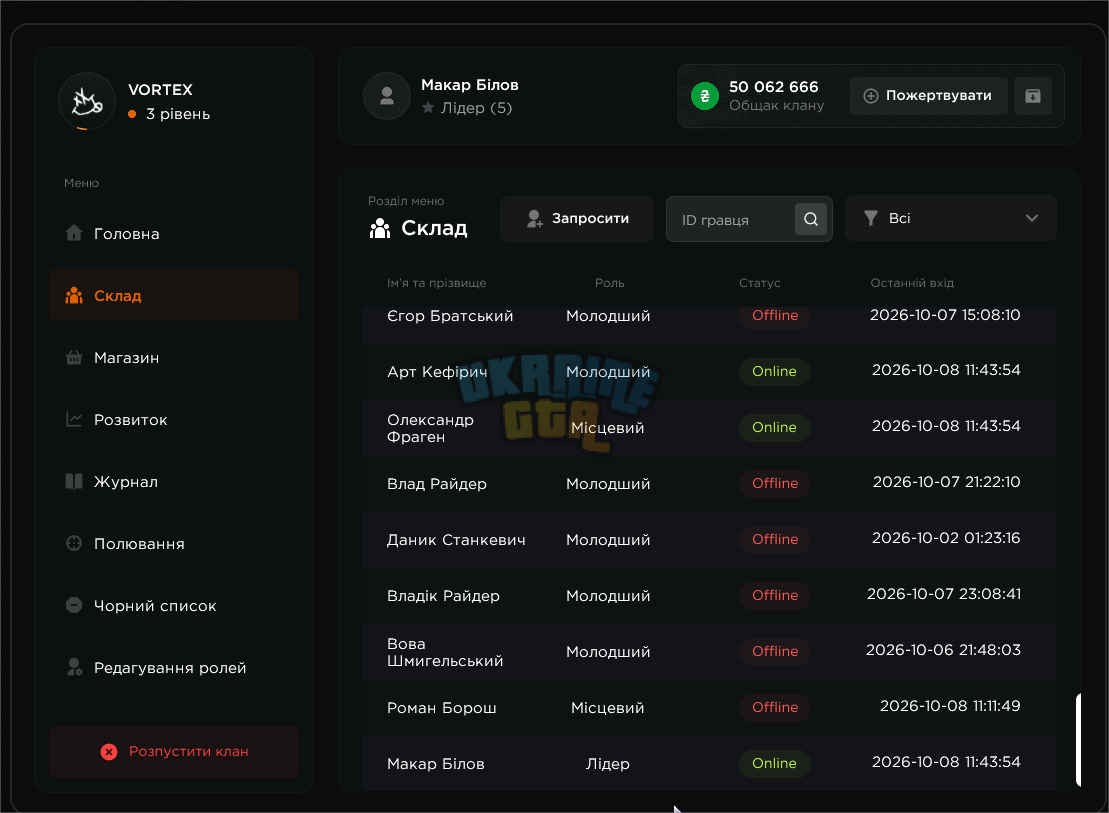
Task: Select Склад in the sidebar menu
Action: pos(174,295)
